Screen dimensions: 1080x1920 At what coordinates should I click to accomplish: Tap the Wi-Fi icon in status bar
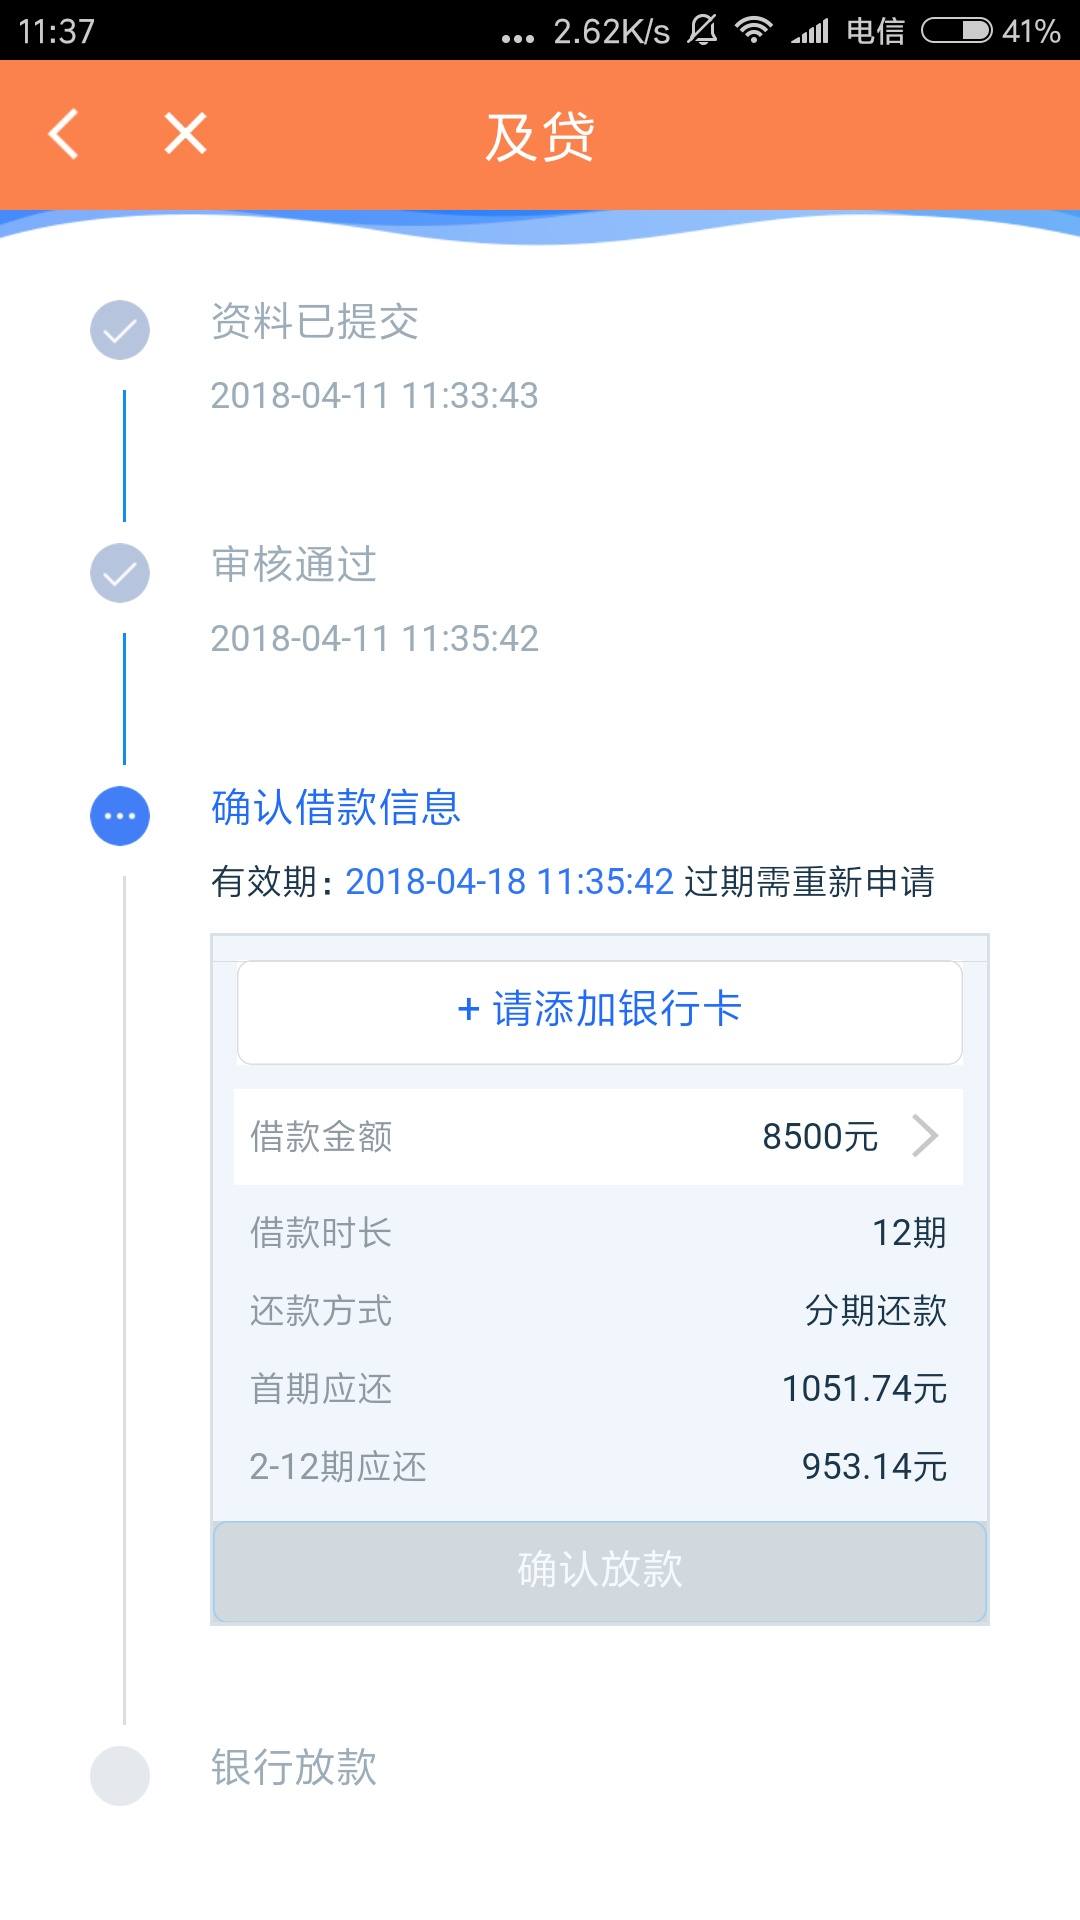click(x=753, y=31)
